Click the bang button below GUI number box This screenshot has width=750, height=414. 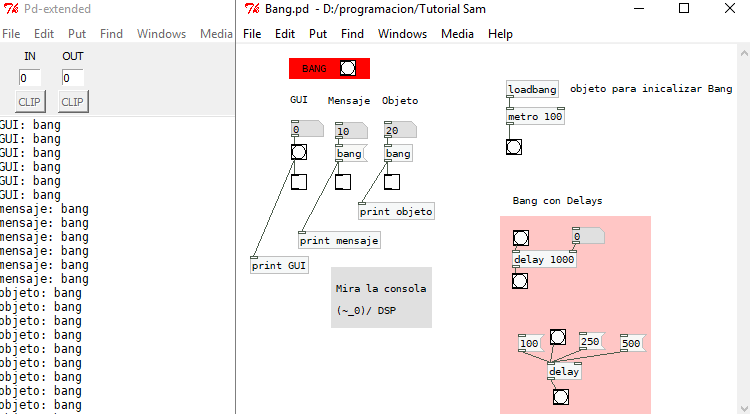[299, 153]
